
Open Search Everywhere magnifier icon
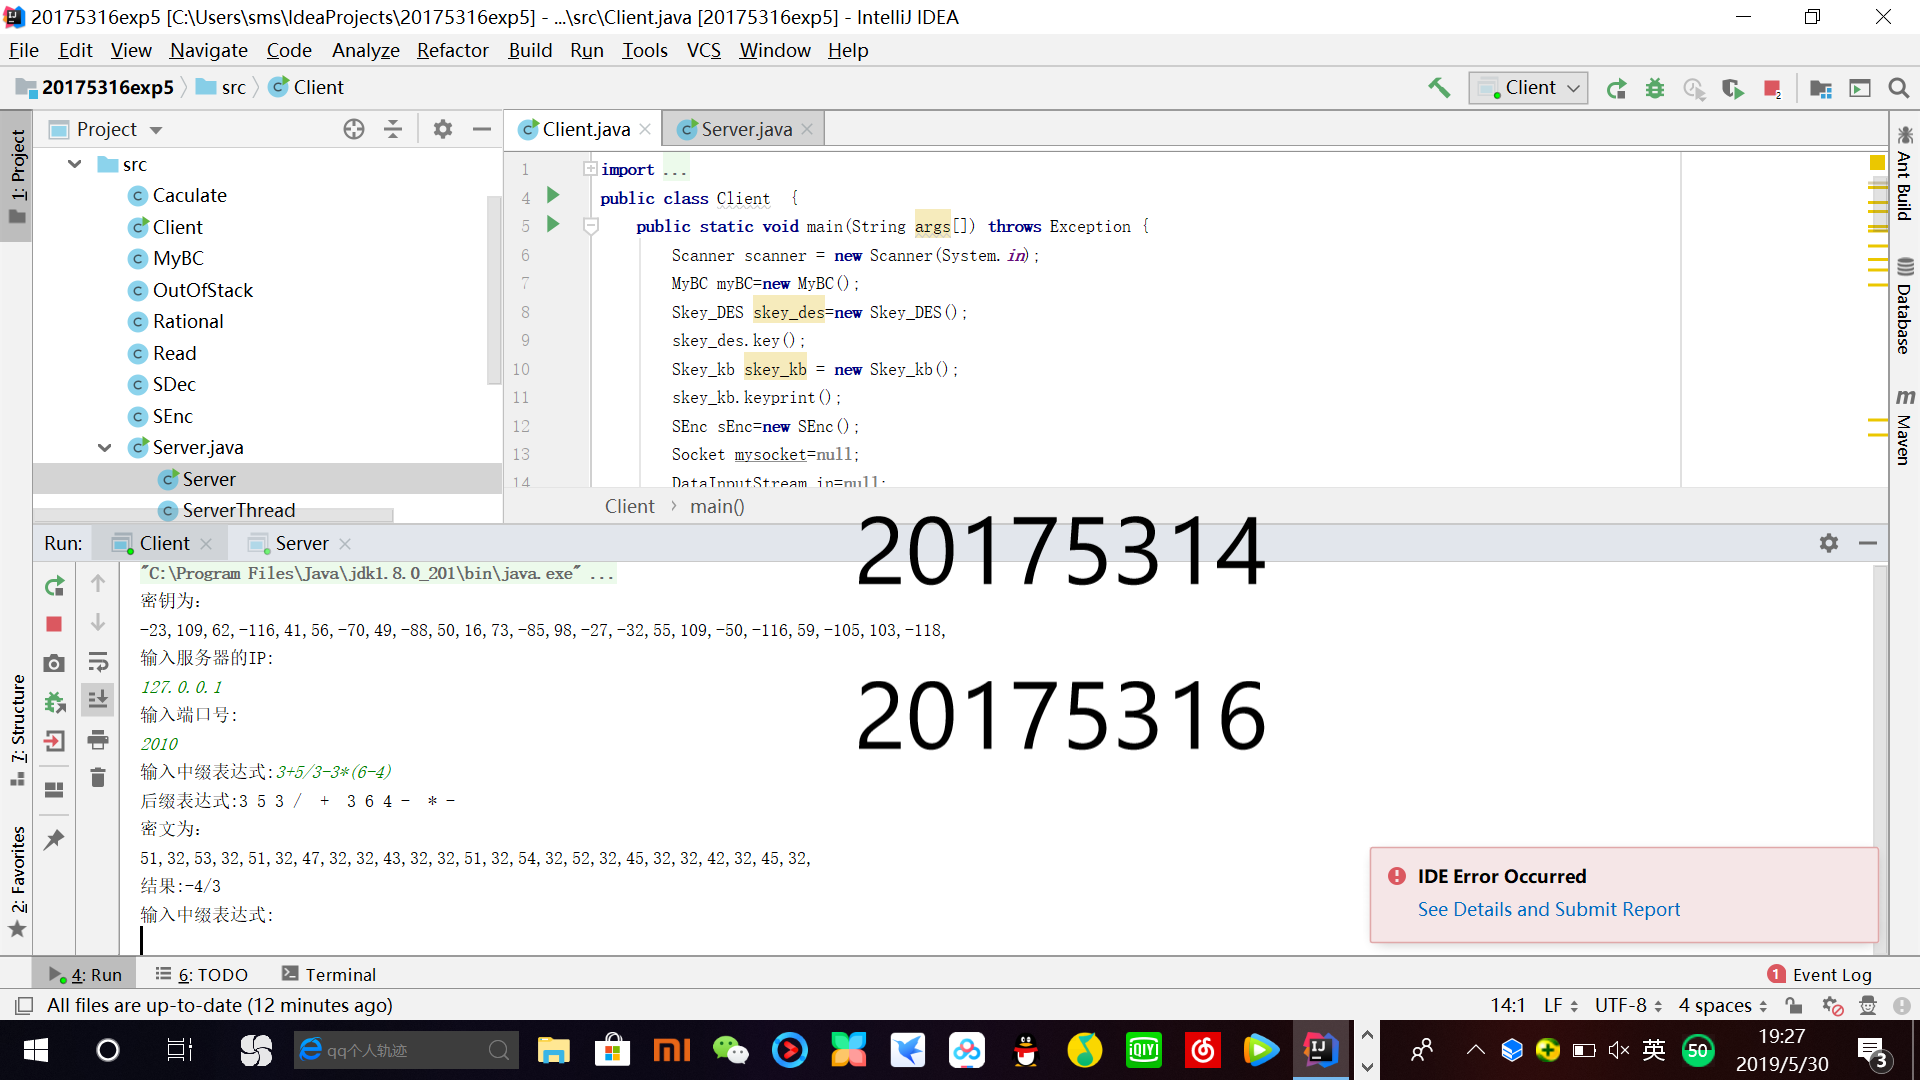1899,88
